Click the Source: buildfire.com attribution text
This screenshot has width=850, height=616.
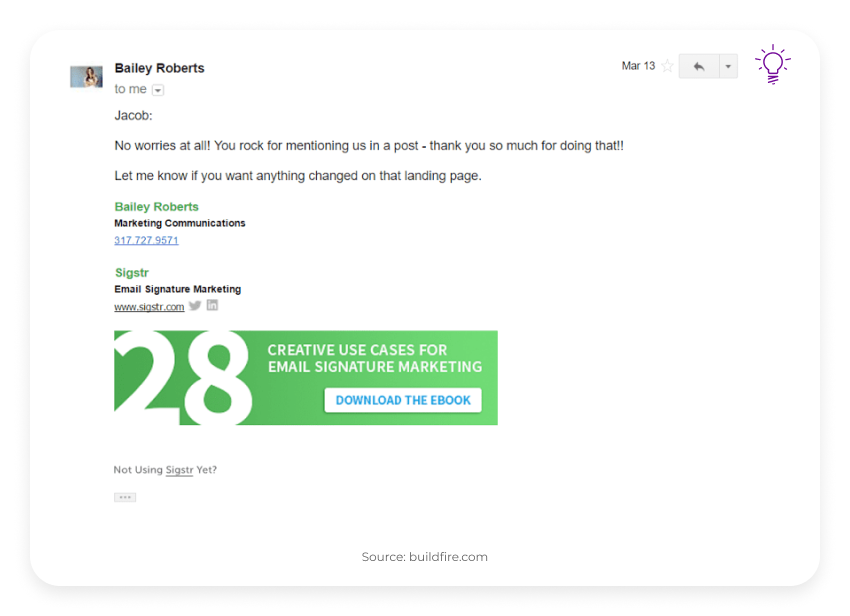(x=424, y=557)
